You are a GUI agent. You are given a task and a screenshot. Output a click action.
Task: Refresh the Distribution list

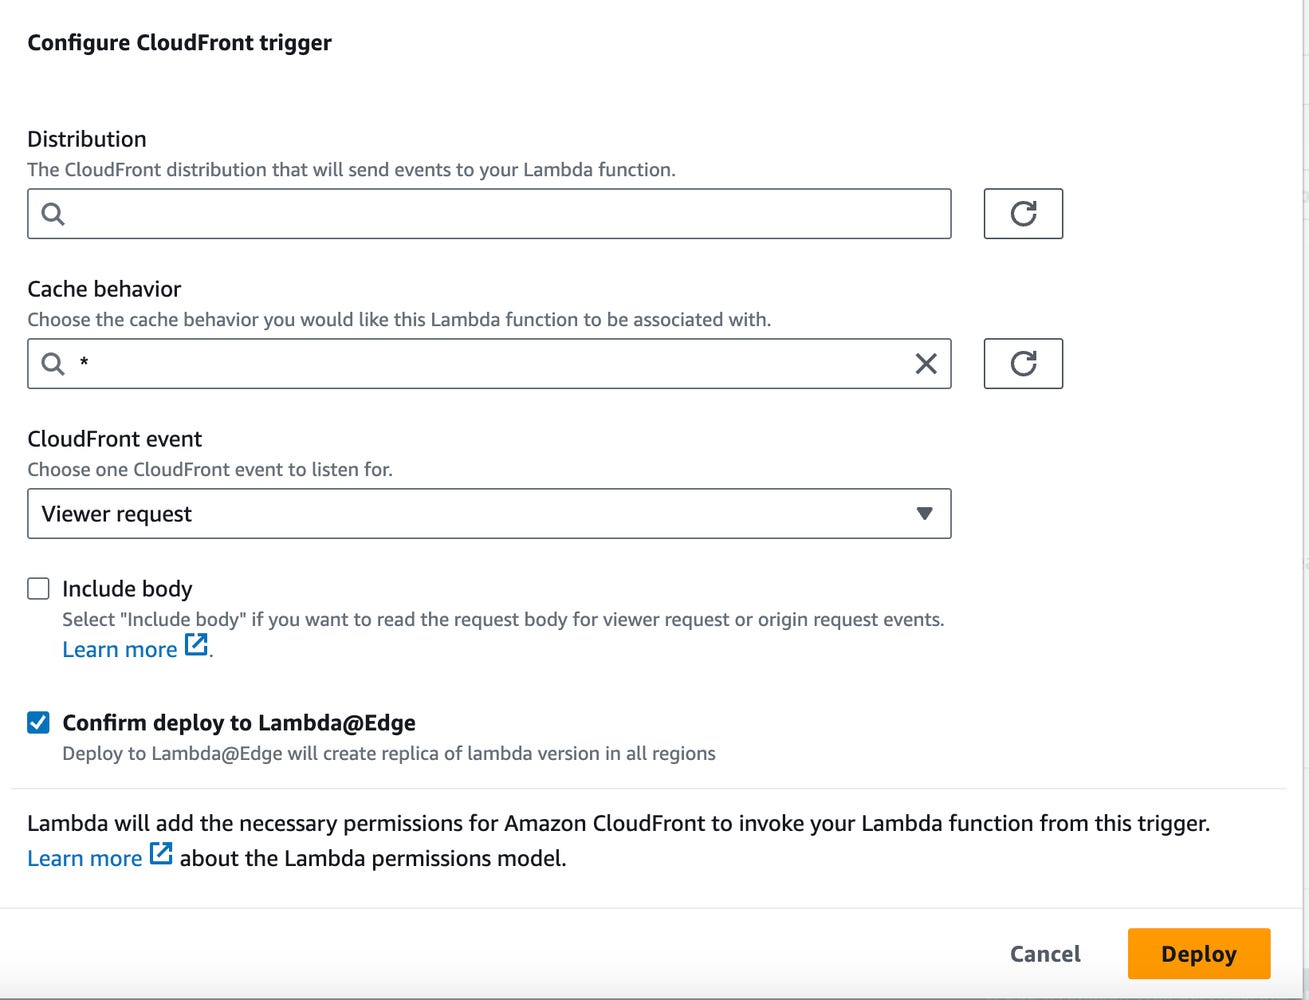coord(1023,213)
